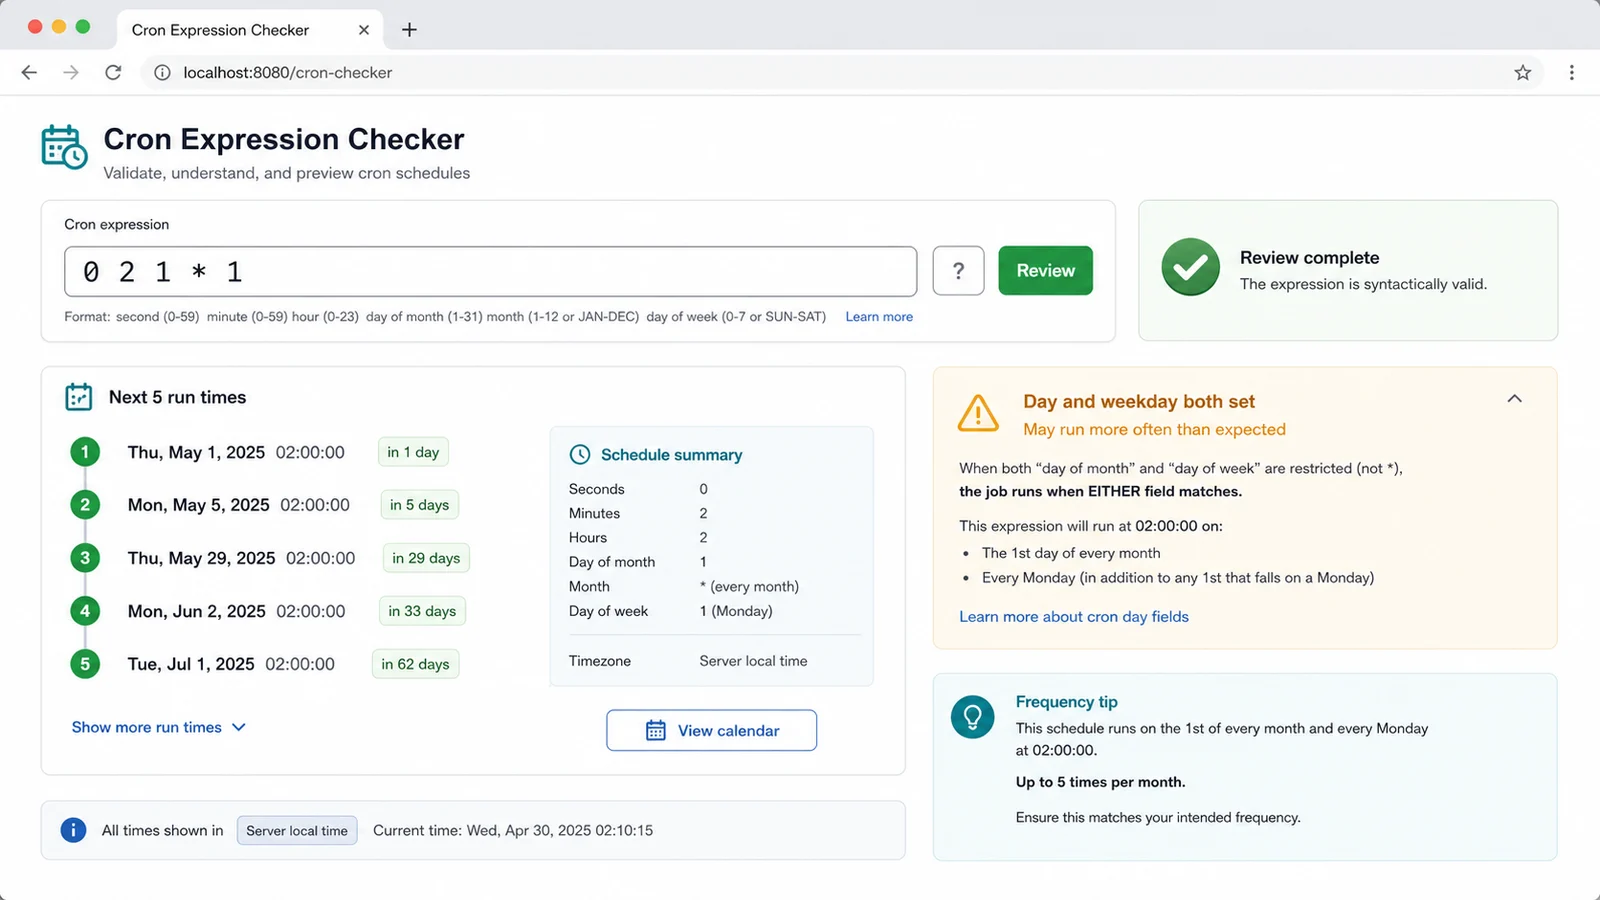Go back to the previous page
Image resolution: width=1600 pixels, height=900 pixels.
point(29,72)
